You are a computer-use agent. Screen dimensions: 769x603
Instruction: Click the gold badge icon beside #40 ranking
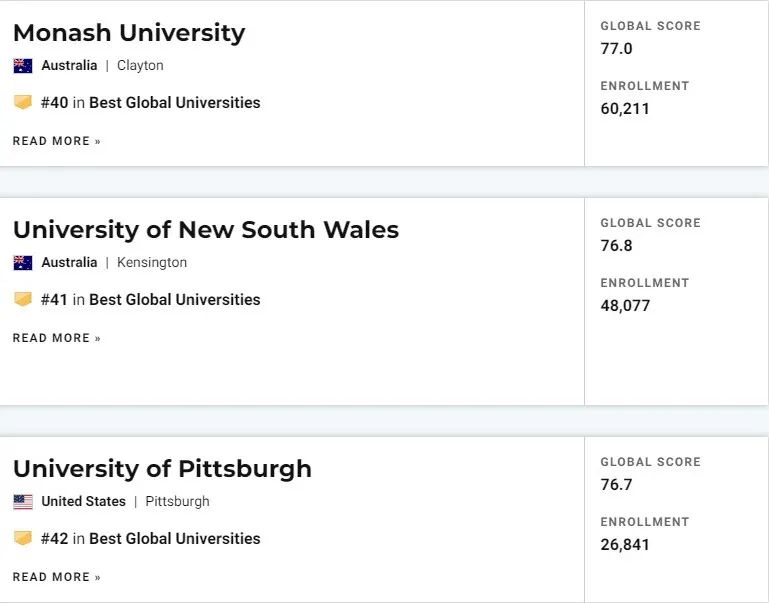click(x=23, y=102)
